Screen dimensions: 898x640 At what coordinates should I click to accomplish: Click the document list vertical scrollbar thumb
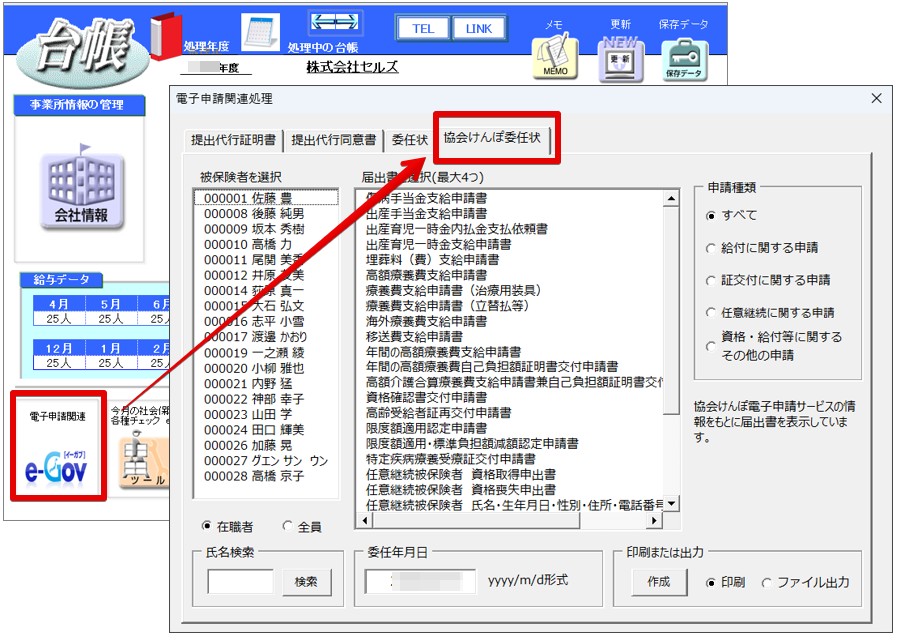[x=671, y=310]
